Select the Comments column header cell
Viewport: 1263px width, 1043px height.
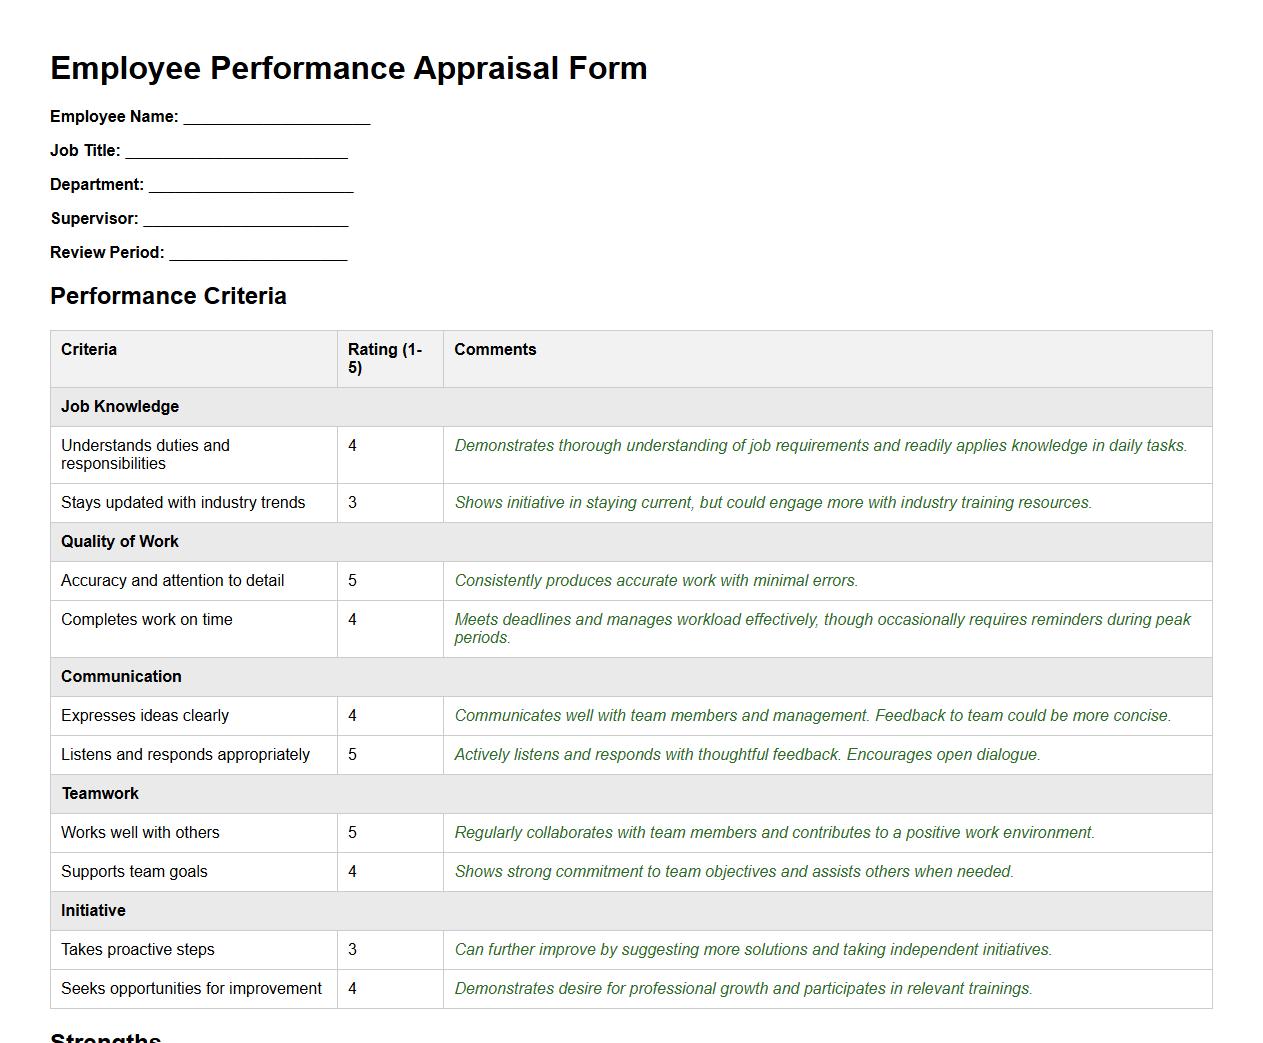pos(495,349)
